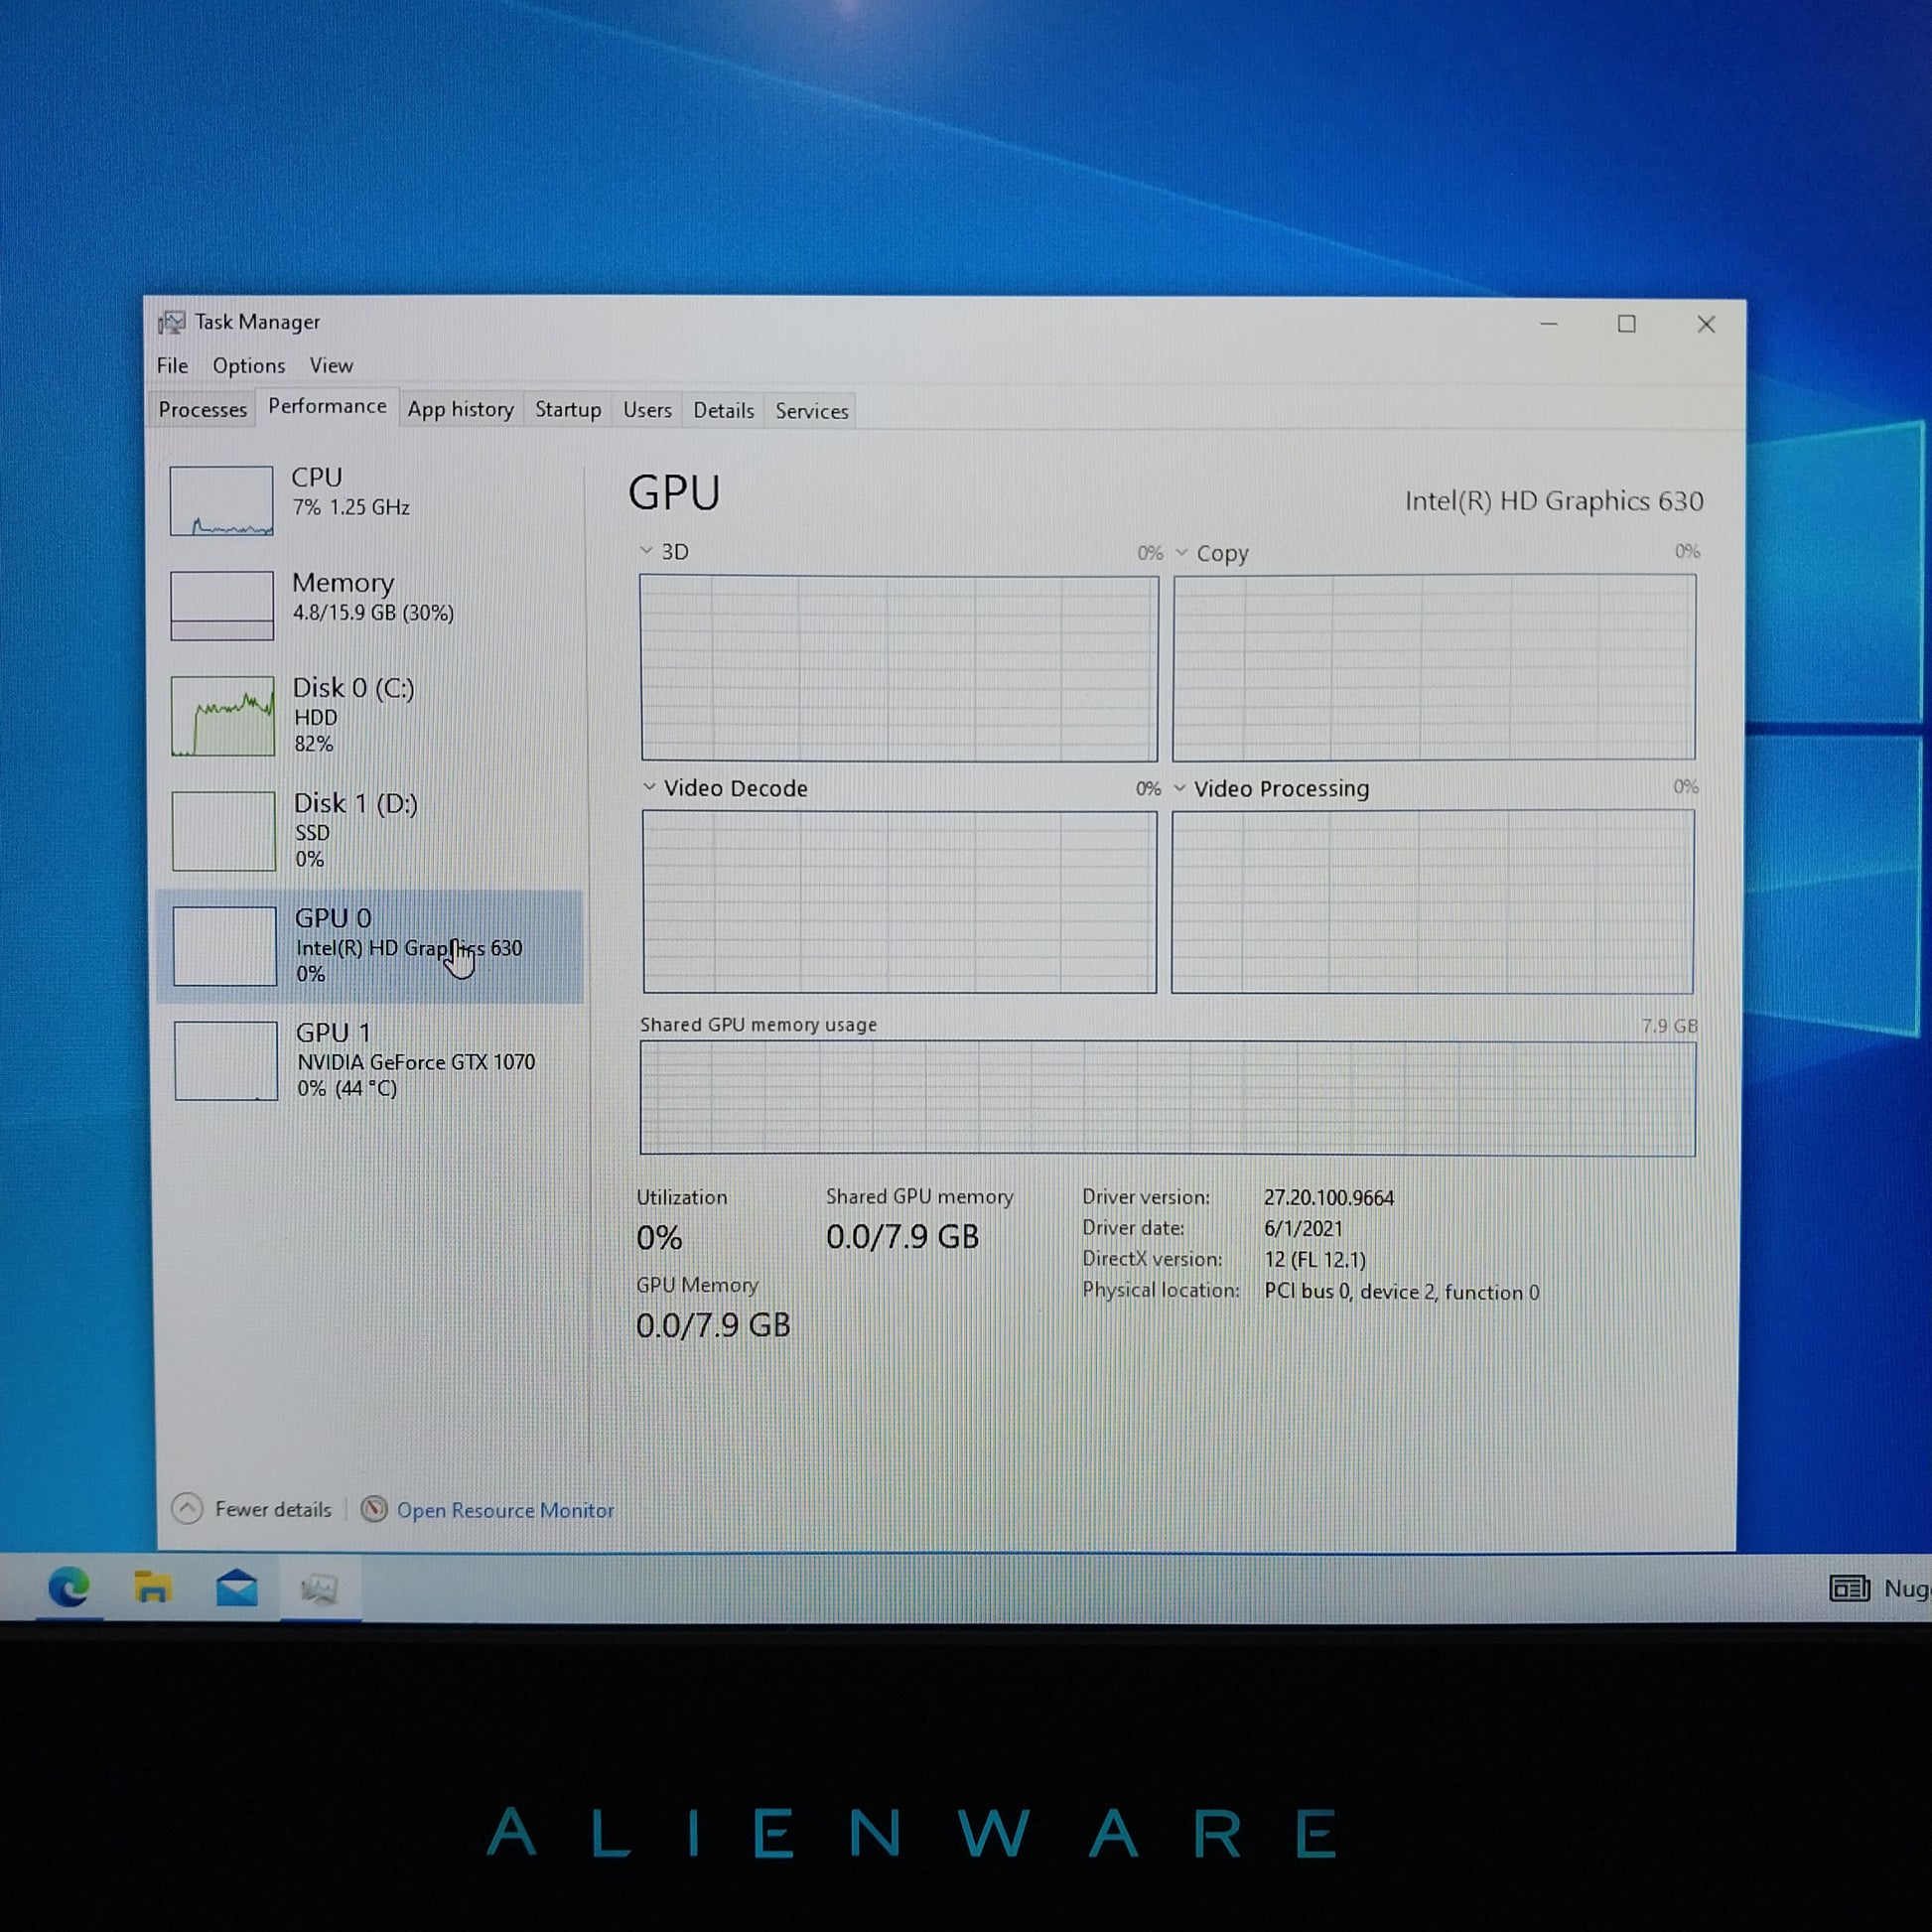Select the CPU usage graph thumbnail

pos(221,501)
